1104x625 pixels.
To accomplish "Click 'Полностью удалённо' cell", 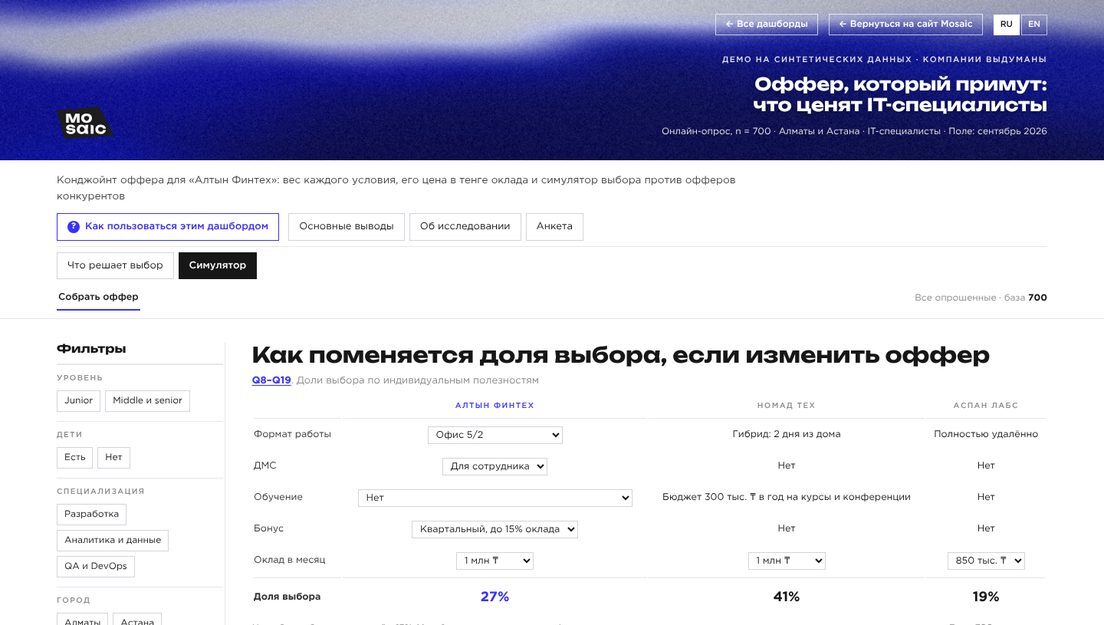I will (x=986, y=434).
